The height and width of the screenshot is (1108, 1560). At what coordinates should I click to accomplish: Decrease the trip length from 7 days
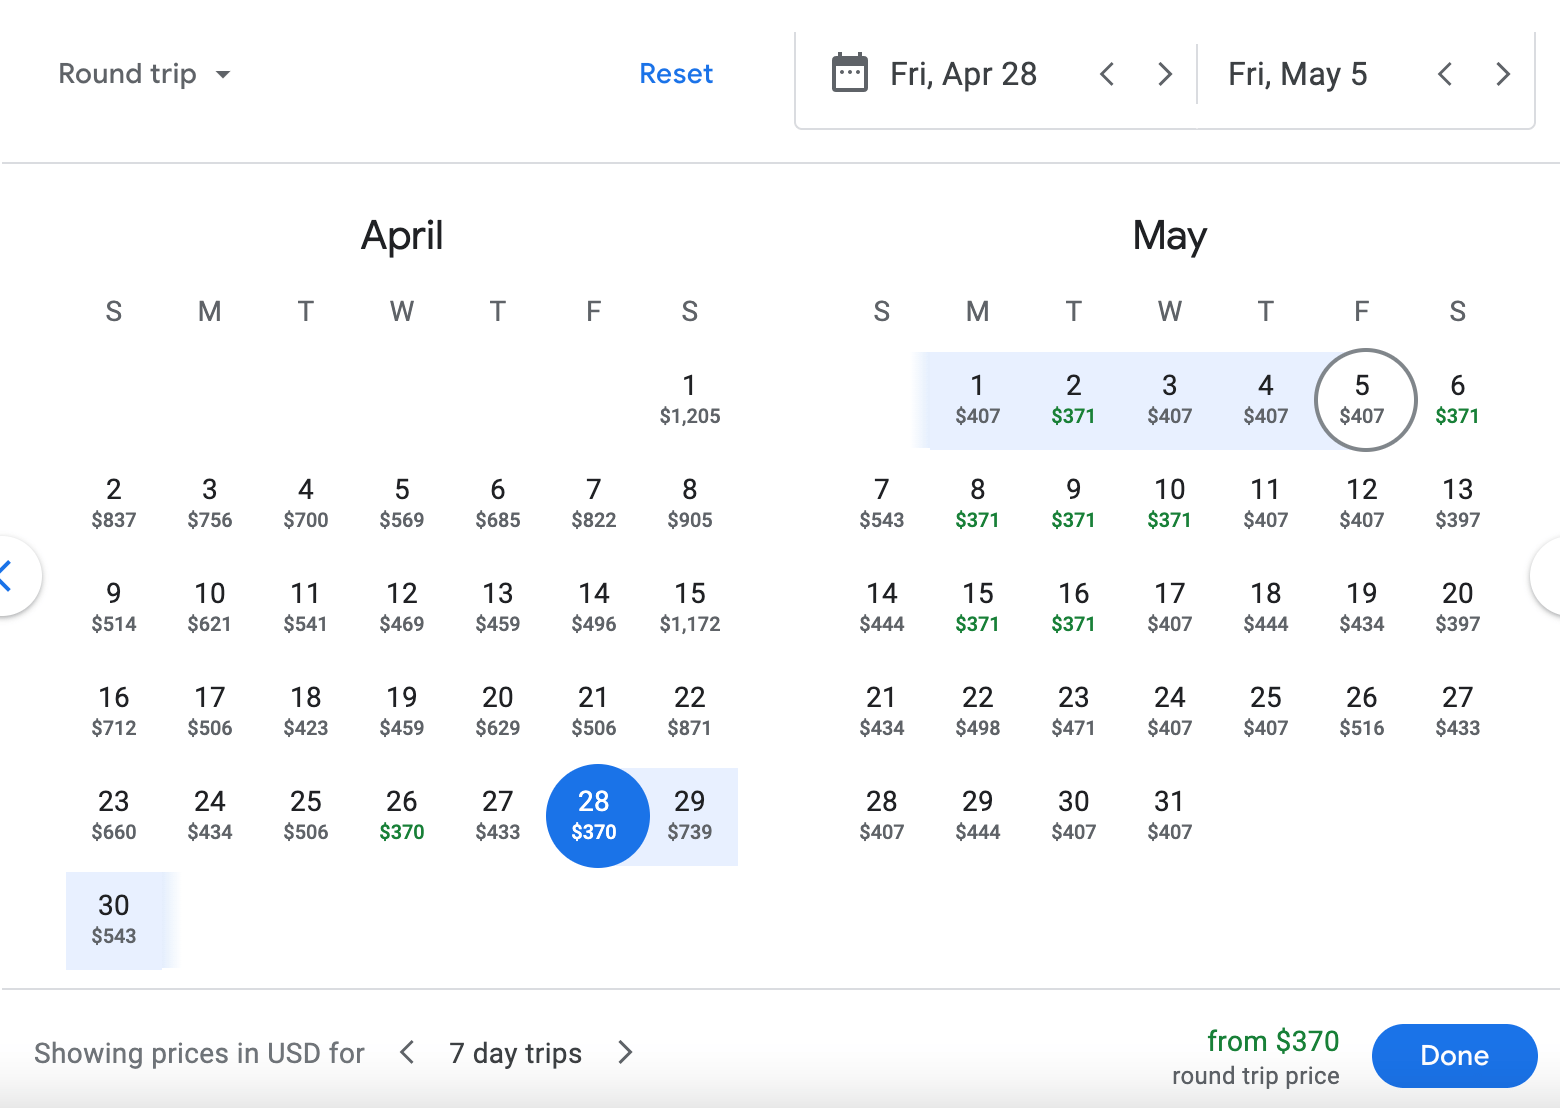click(x=407, y=1052)
